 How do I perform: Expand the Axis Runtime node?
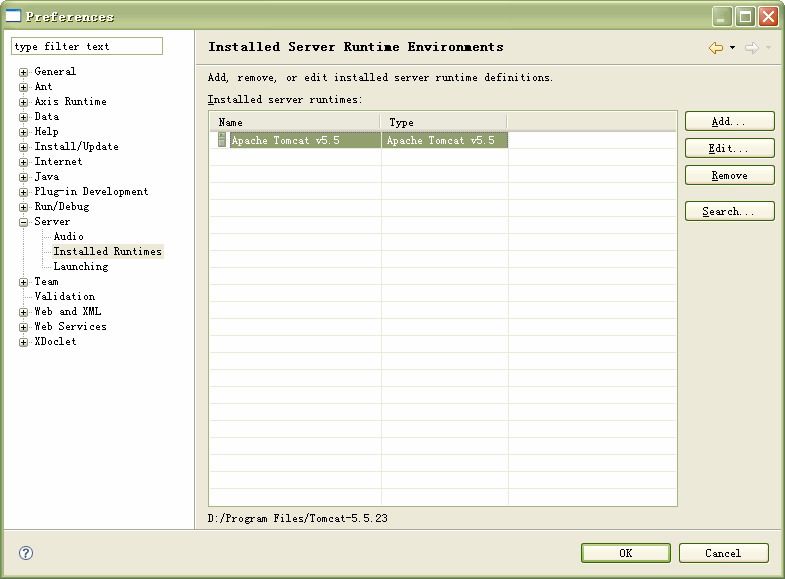pyautogui.click(x=24, y=102)
